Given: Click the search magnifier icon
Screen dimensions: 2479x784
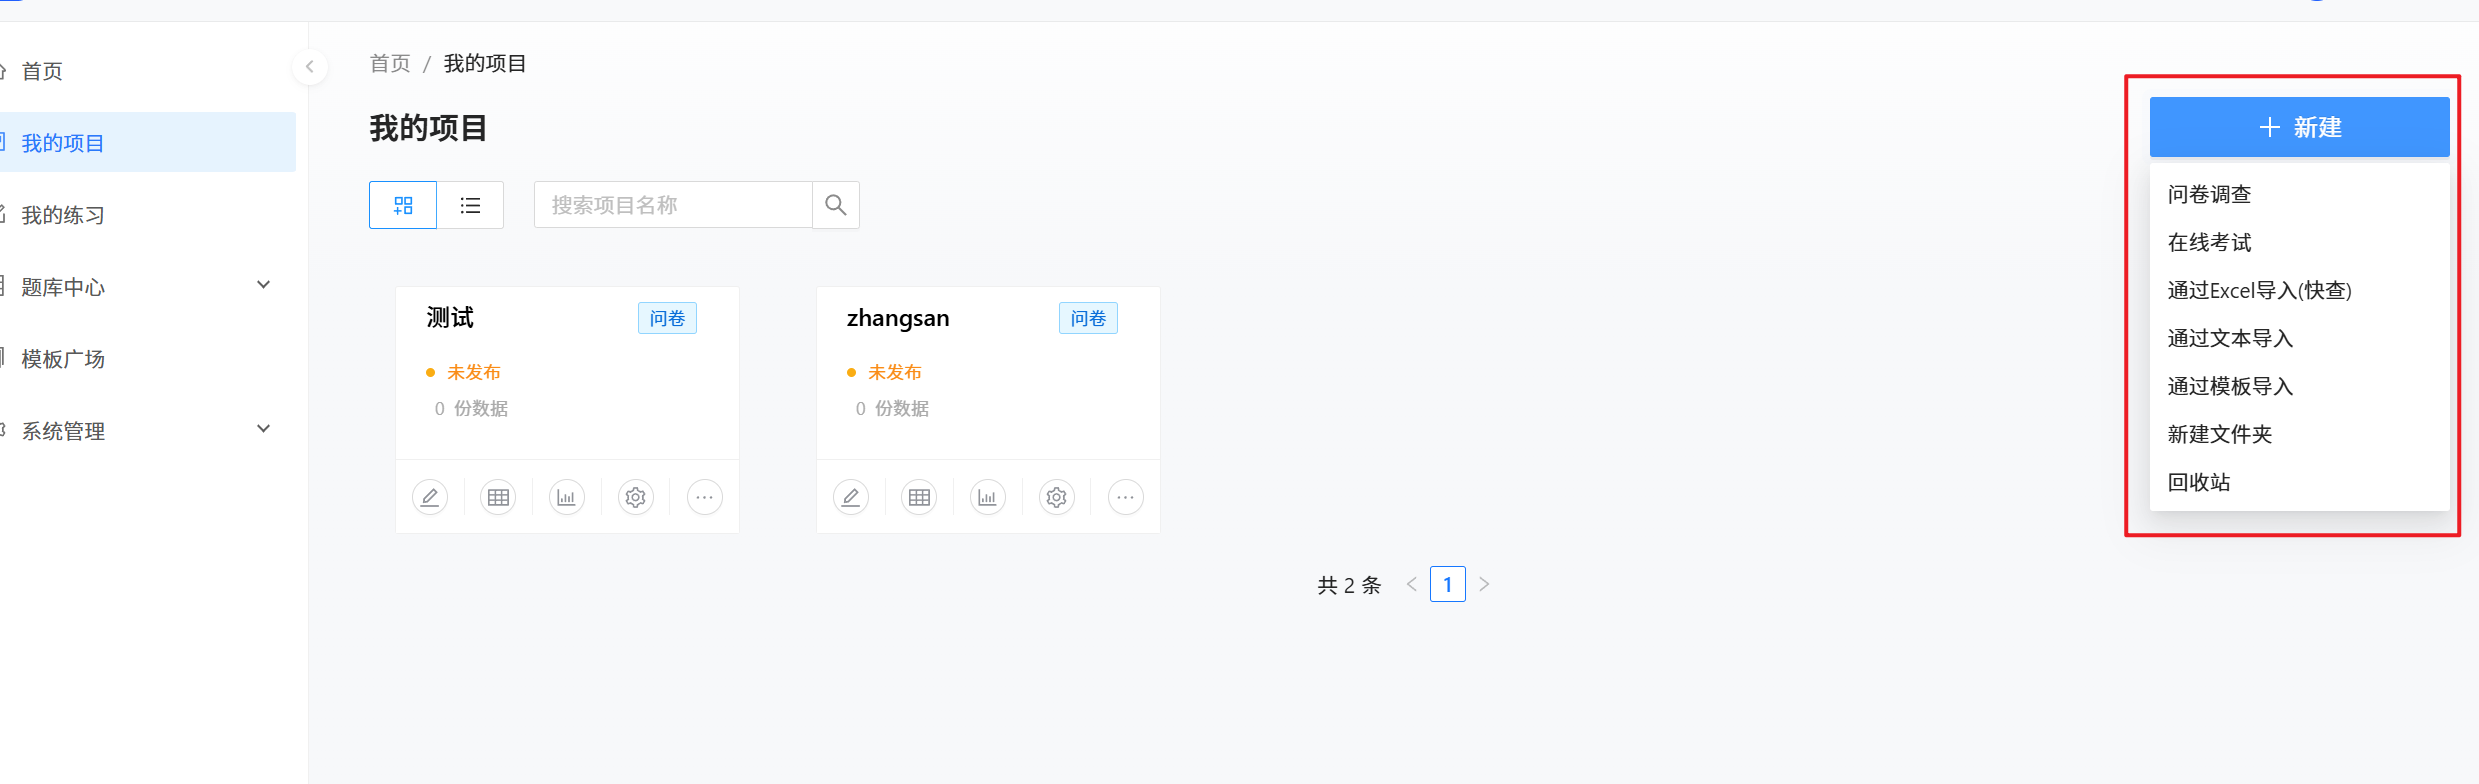Looking at the screenshot, I should pyautogui.click(x=836, y=205).
